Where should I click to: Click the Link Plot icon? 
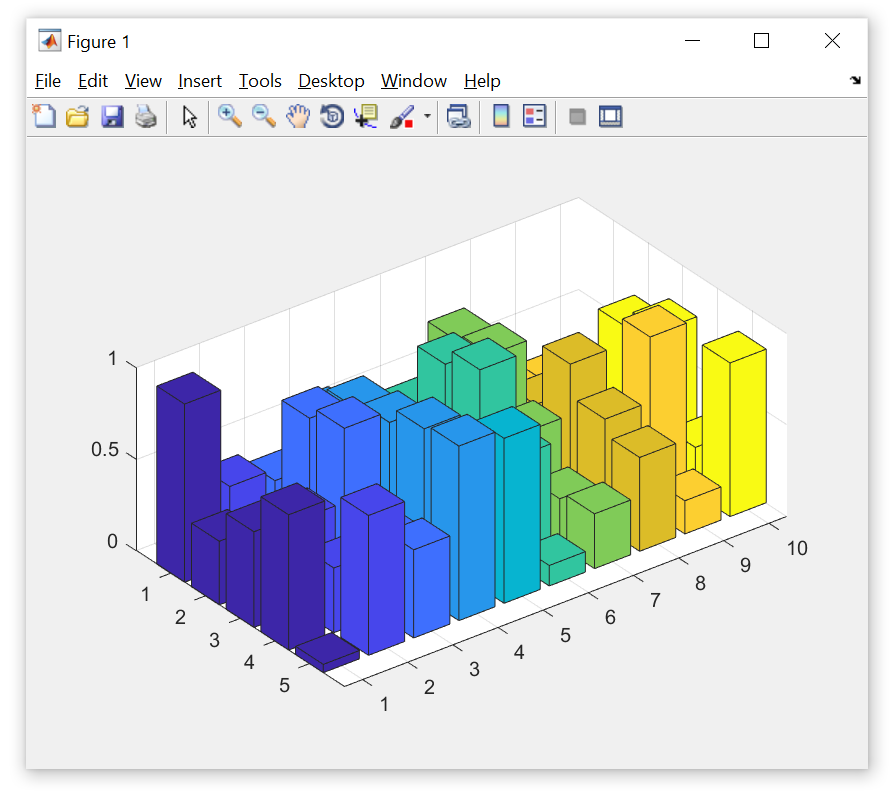(459, 116)
